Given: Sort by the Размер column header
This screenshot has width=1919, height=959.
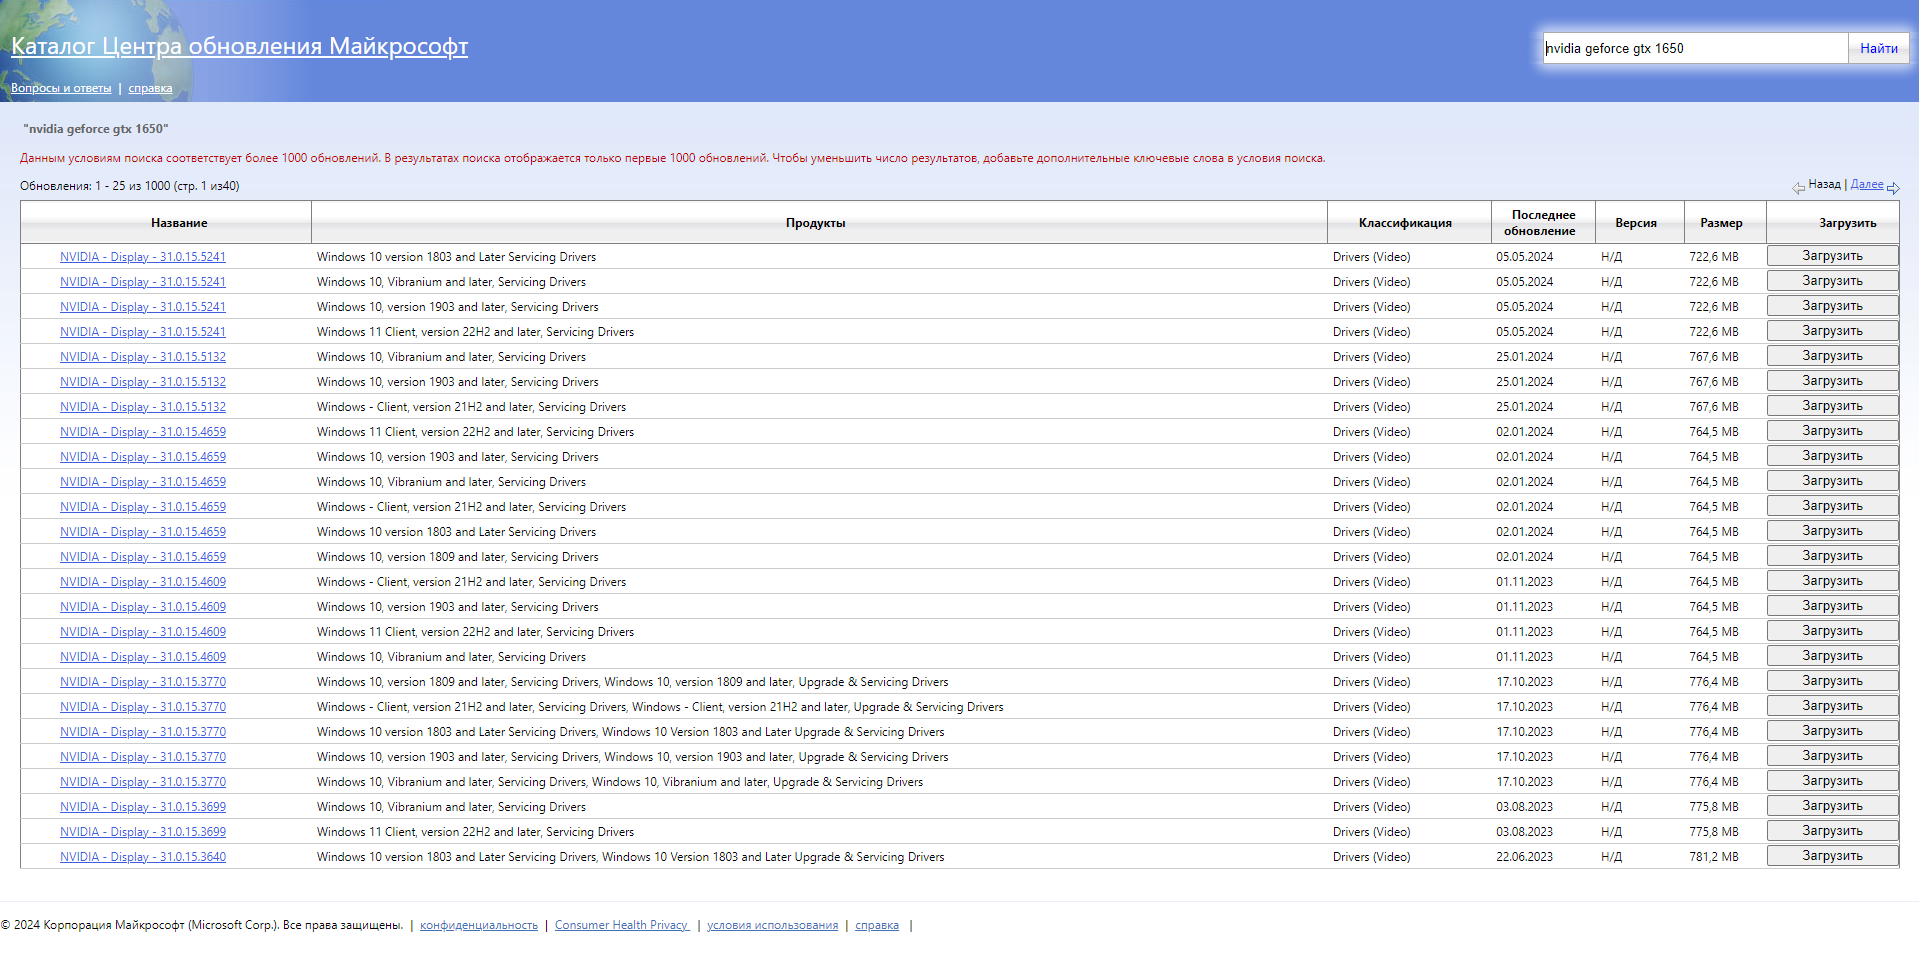Looking at the screenshot, I should (x=1721, y=223).
